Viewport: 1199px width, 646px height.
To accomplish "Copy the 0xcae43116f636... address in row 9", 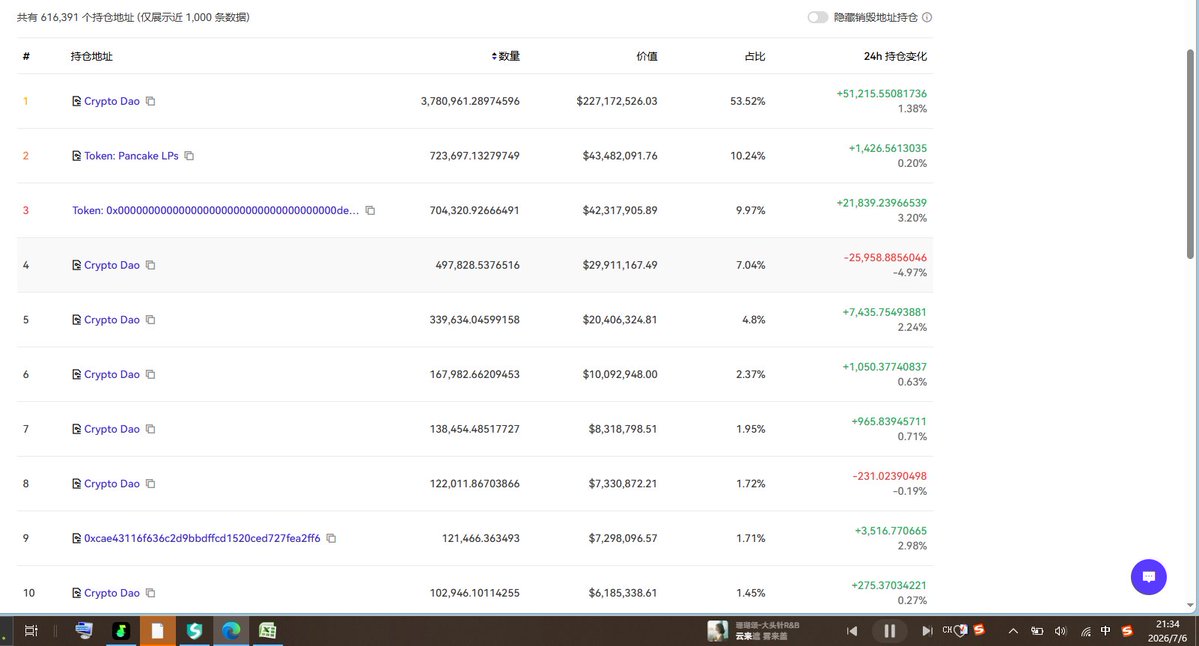I will pyautogui.click(x=331, y=538).
